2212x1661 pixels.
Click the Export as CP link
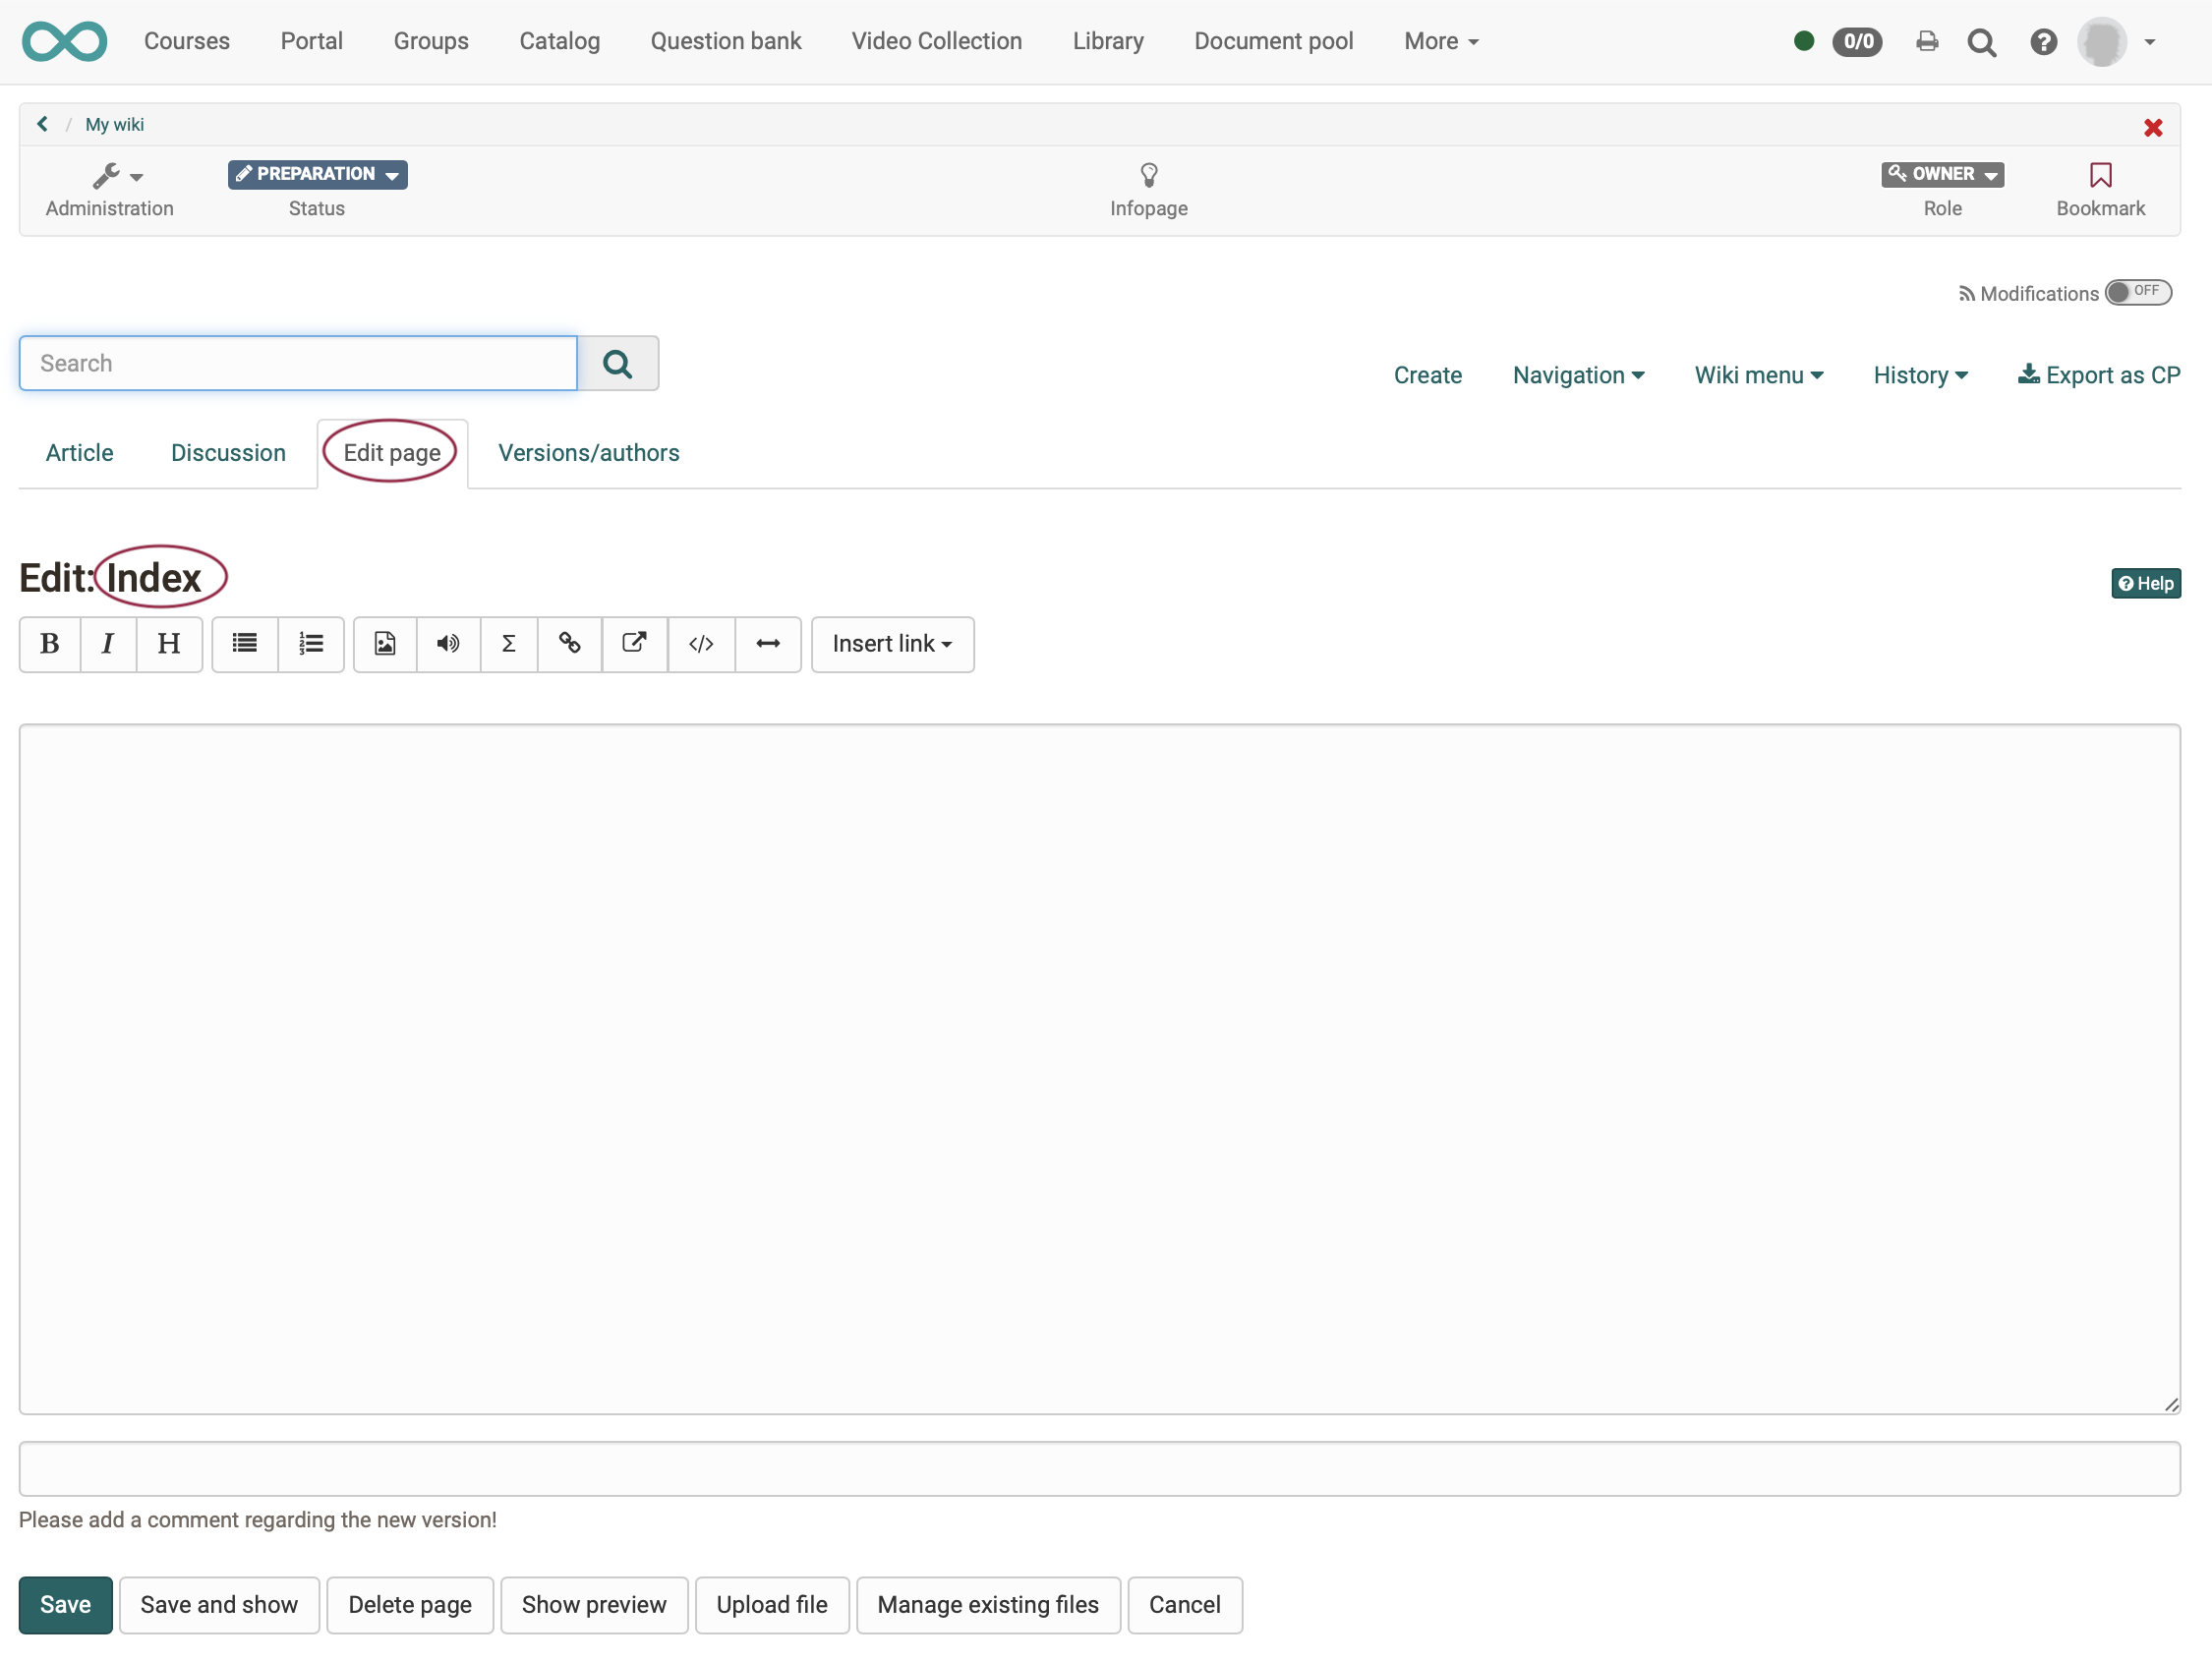click(x=2098, y=375)
